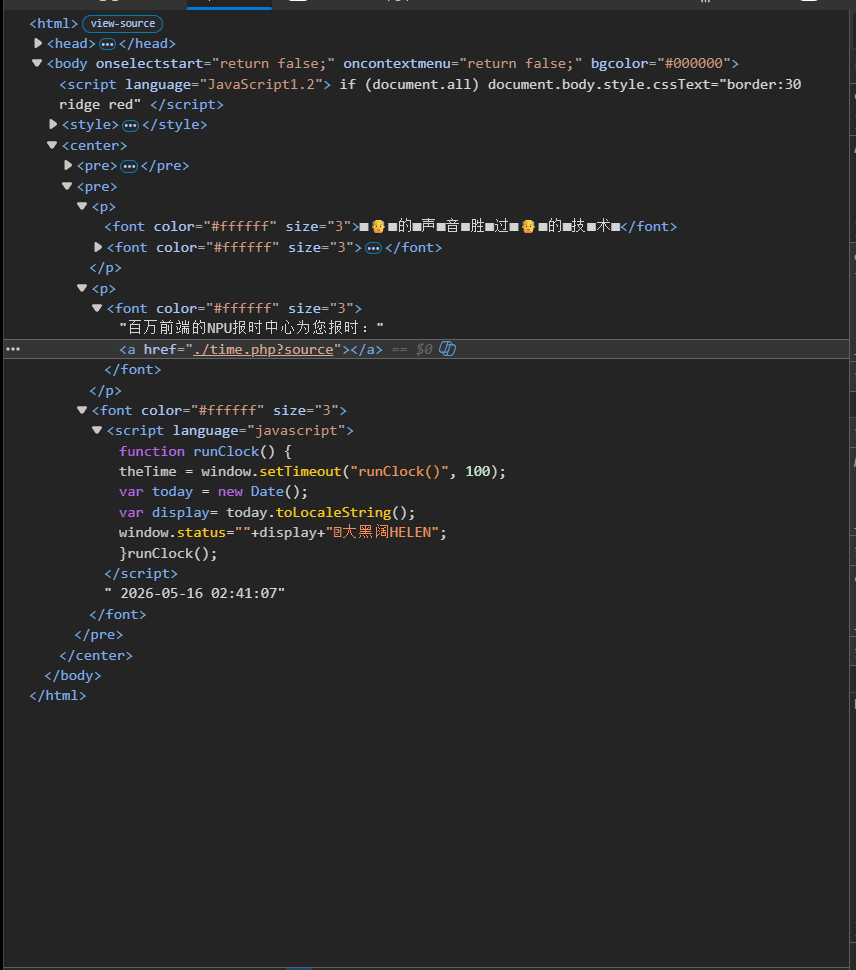This screenshot has height=970, width=856.
Task: Collapse the body element with its triangle
Action: point(37,63)
